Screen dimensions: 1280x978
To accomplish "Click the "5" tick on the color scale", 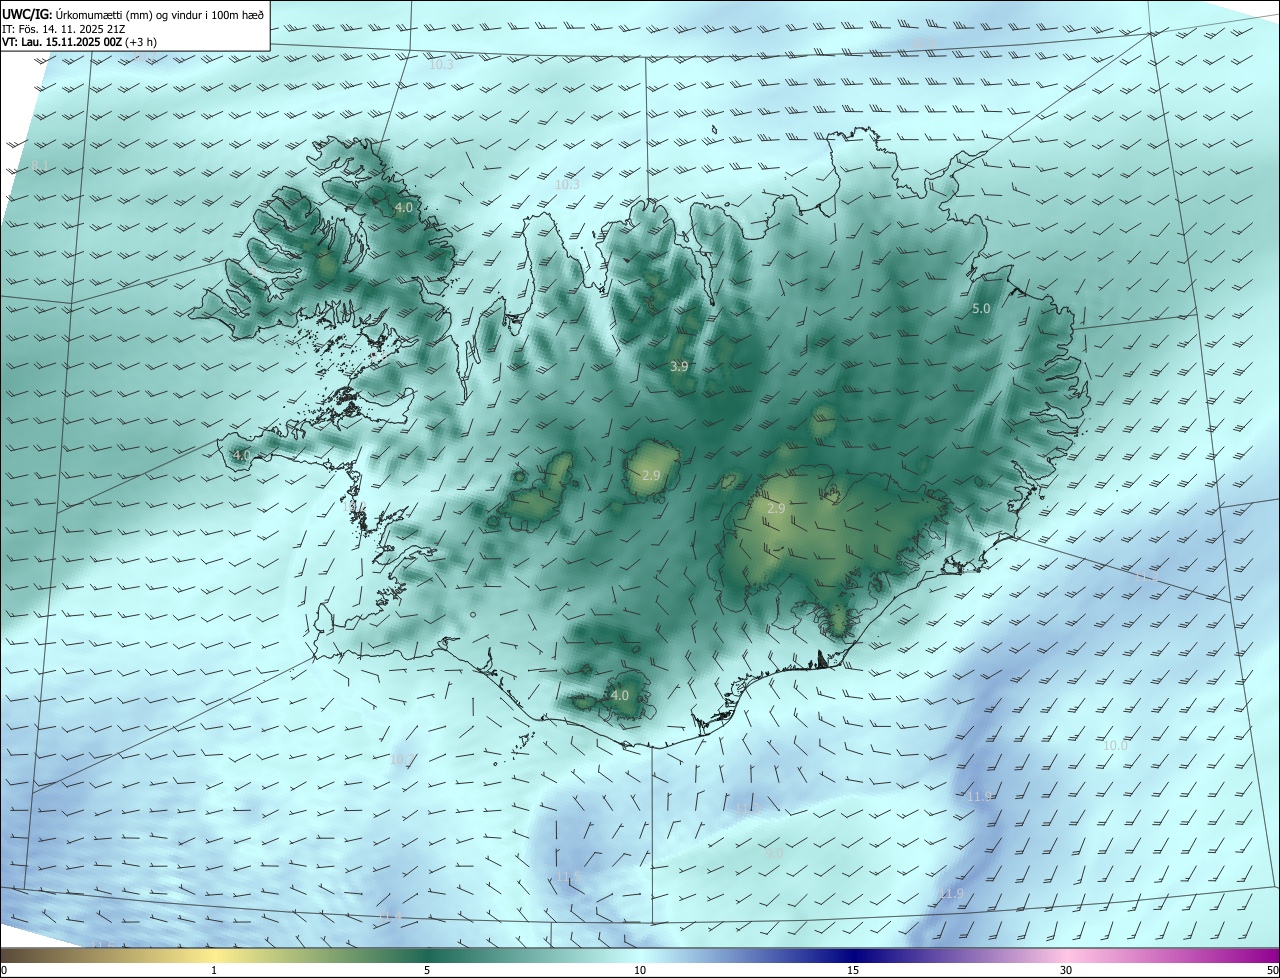I will [427, 970].
